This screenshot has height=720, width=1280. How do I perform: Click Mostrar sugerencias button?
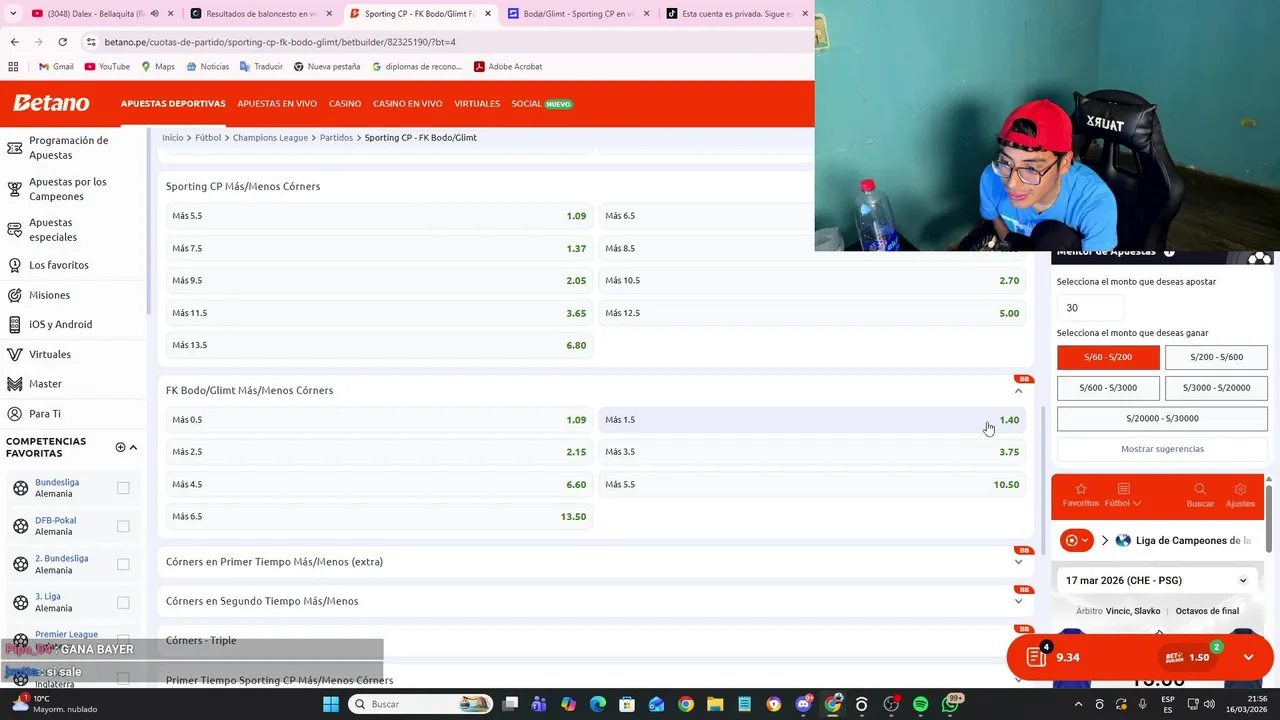tap(1162, 449)
